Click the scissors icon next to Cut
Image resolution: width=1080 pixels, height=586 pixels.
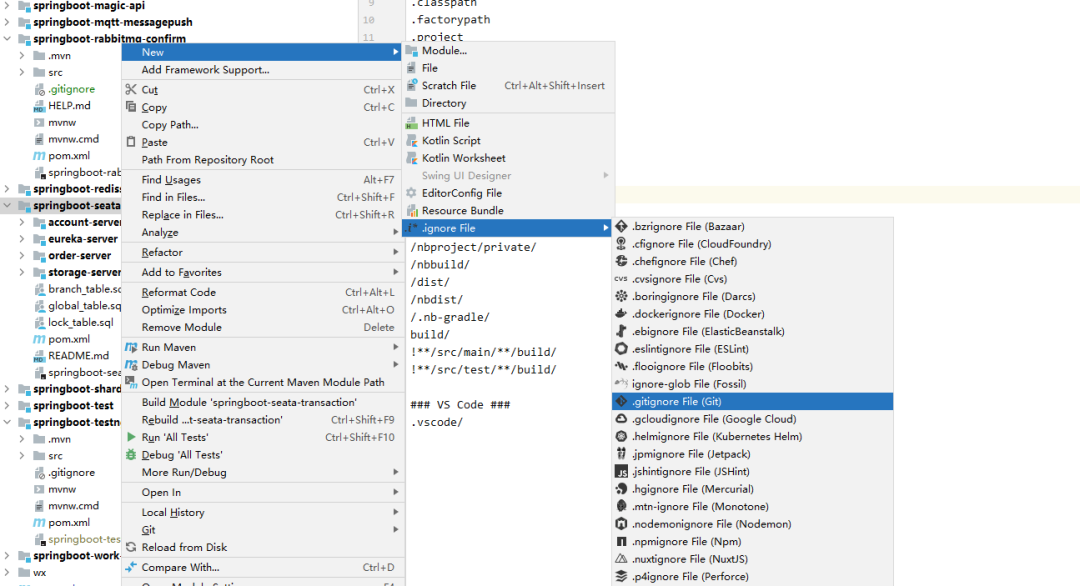[131, 90]
